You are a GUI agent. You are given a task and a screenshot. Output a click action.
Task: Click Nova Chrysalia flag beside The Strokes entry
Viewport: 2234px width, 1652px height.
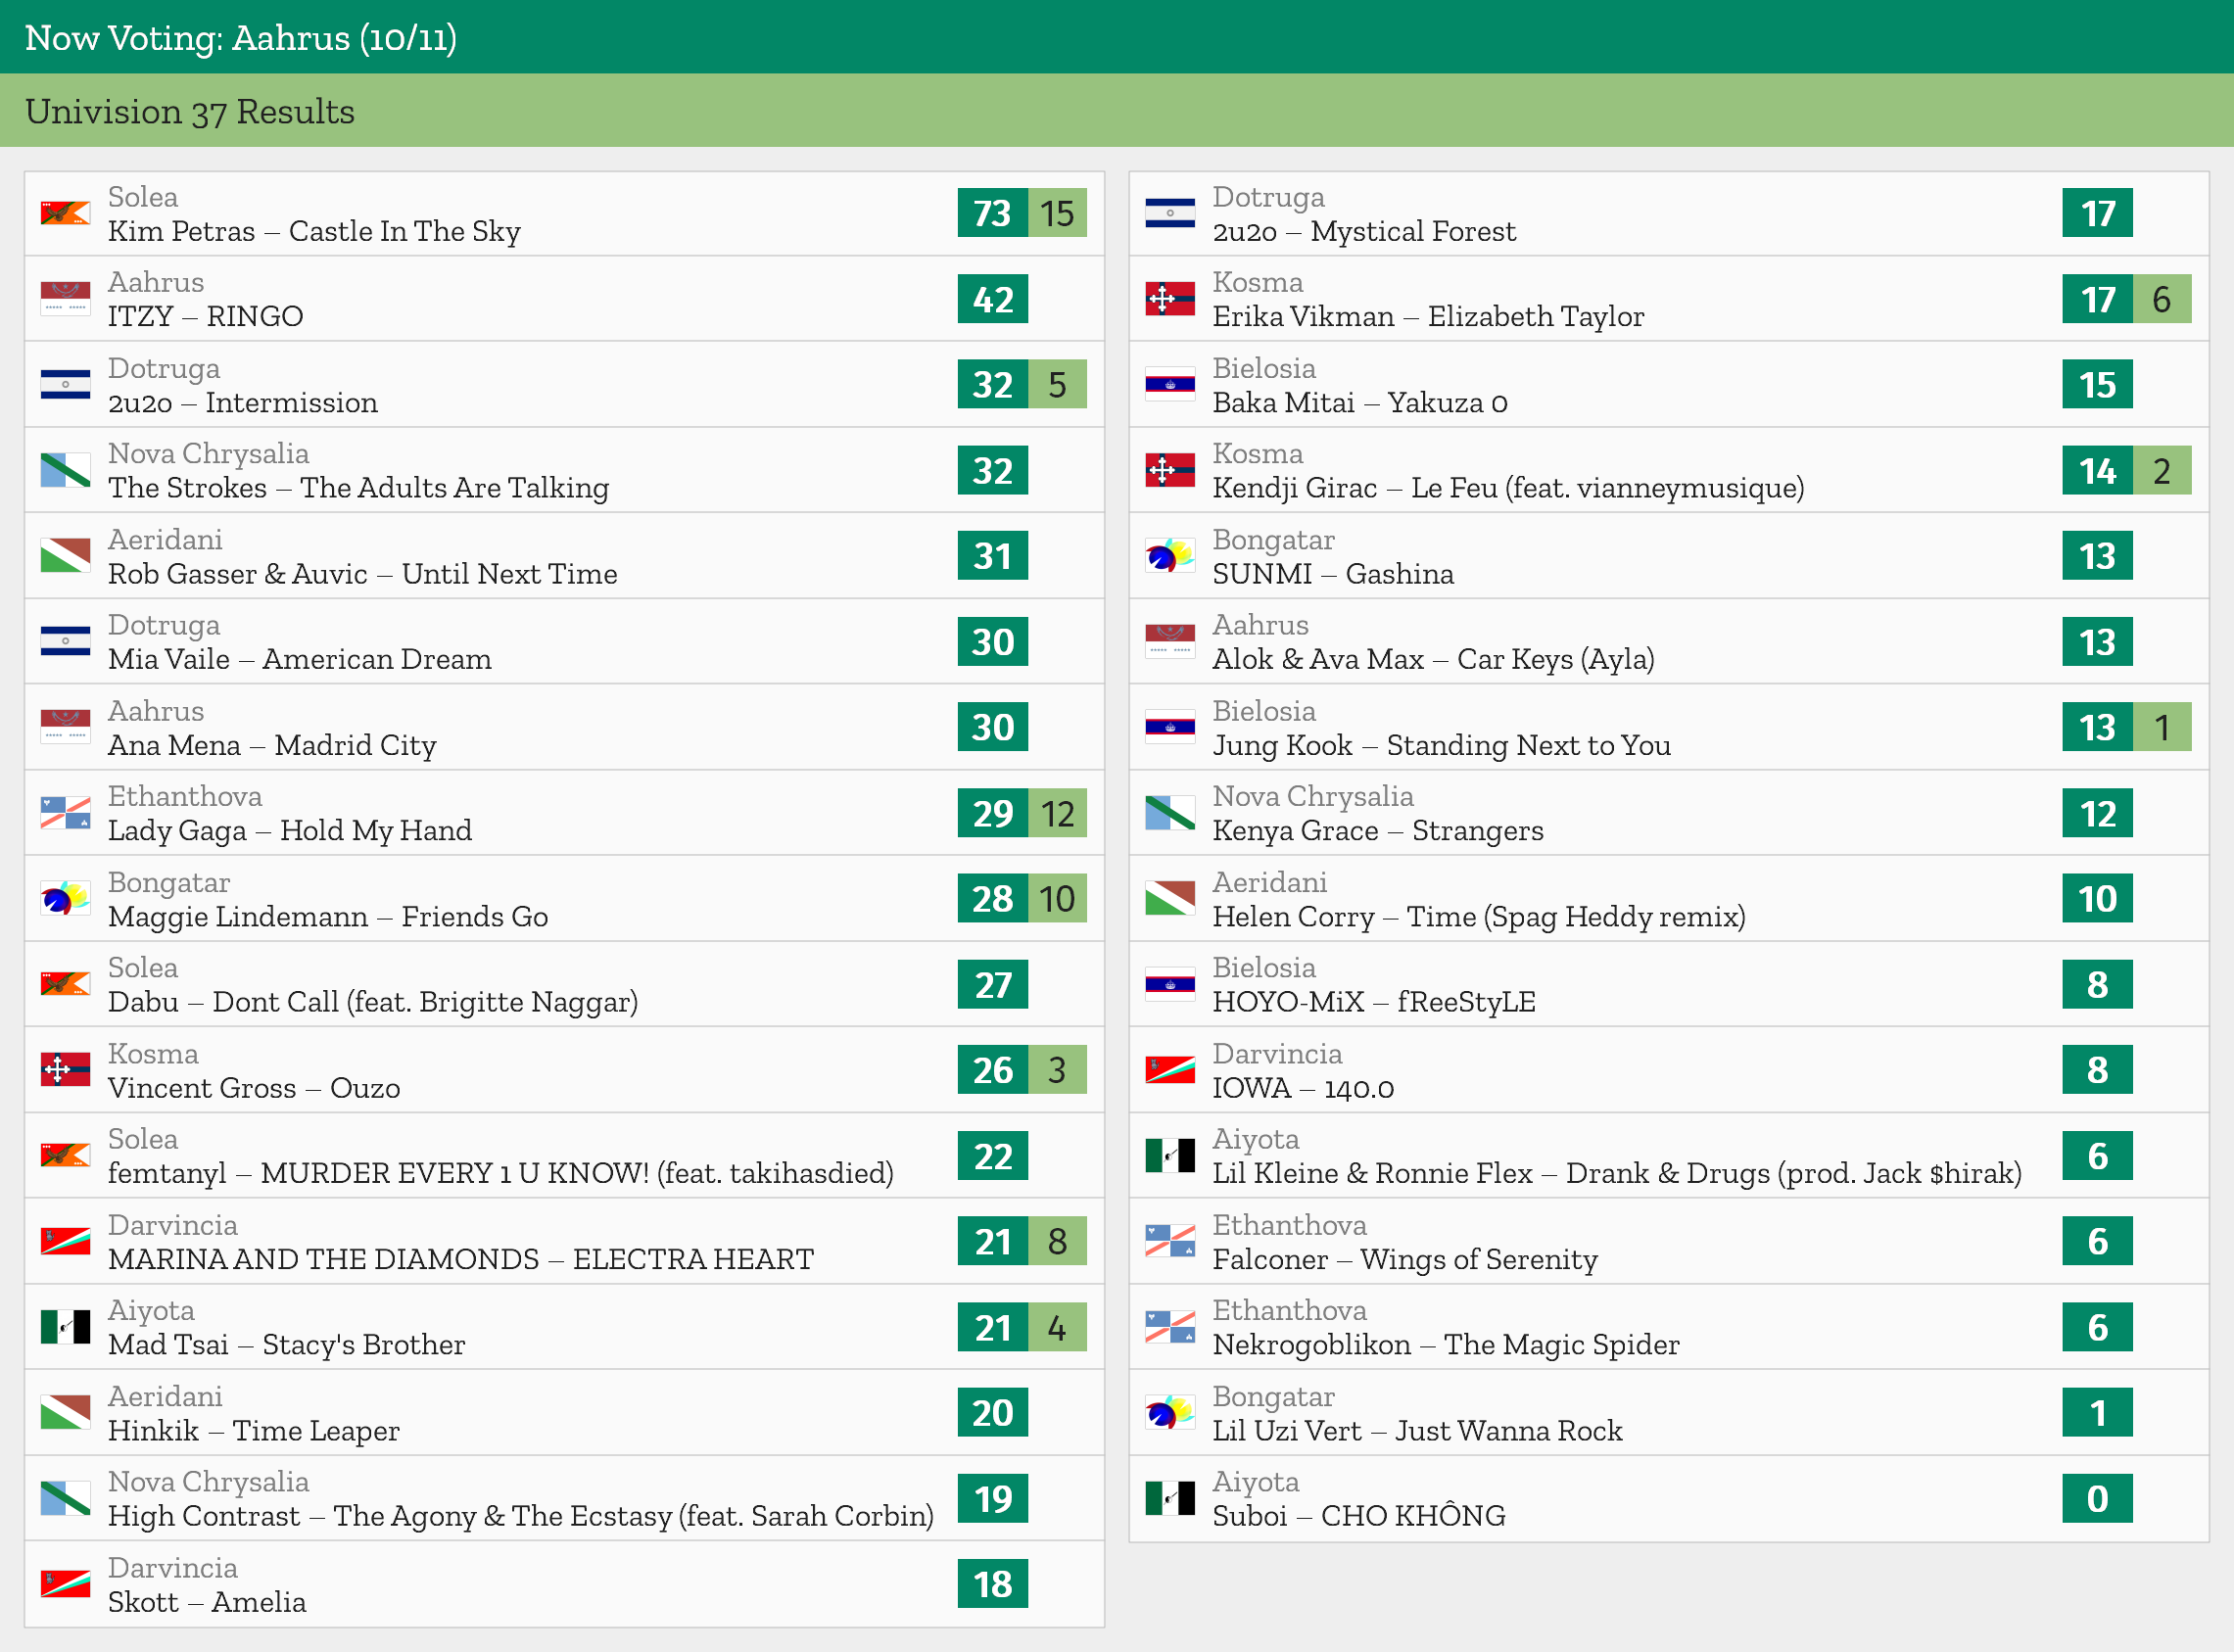pos(65,470)
